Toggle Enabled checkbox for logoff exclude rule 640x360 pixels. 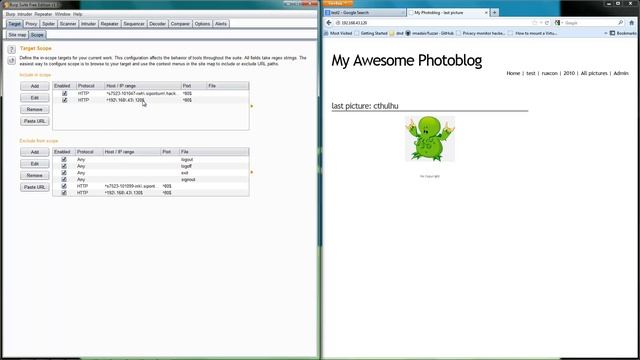pos(64,166)
